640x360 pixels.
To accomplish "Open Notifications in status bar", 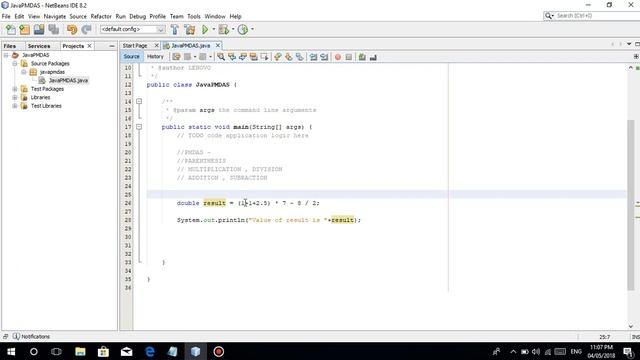I will coord(31,337).
